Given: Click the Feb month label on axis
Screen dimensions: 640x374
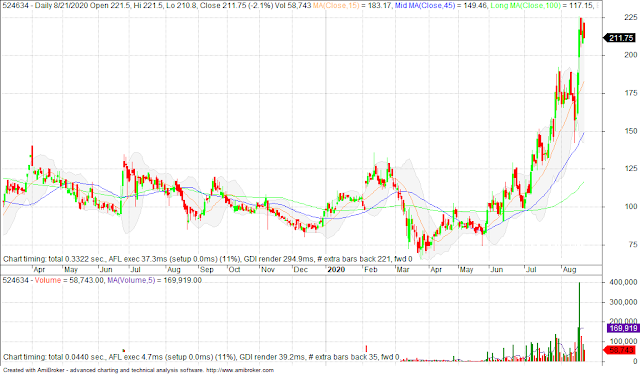Looking at the screenshot, I should [x=371, y=269].
